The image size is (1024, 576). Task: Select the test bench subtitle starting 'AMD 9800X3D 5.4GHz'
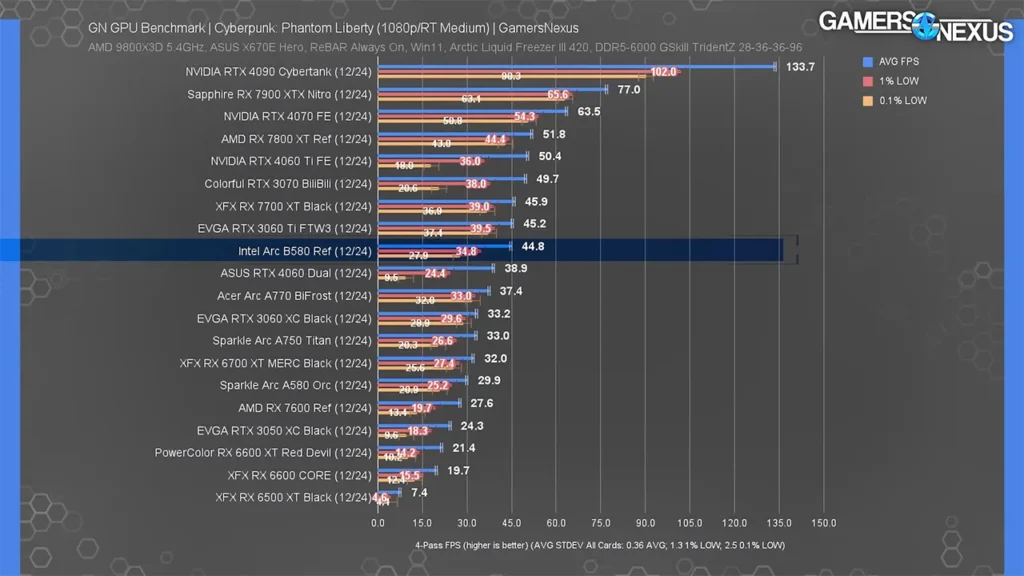[445, 47]
